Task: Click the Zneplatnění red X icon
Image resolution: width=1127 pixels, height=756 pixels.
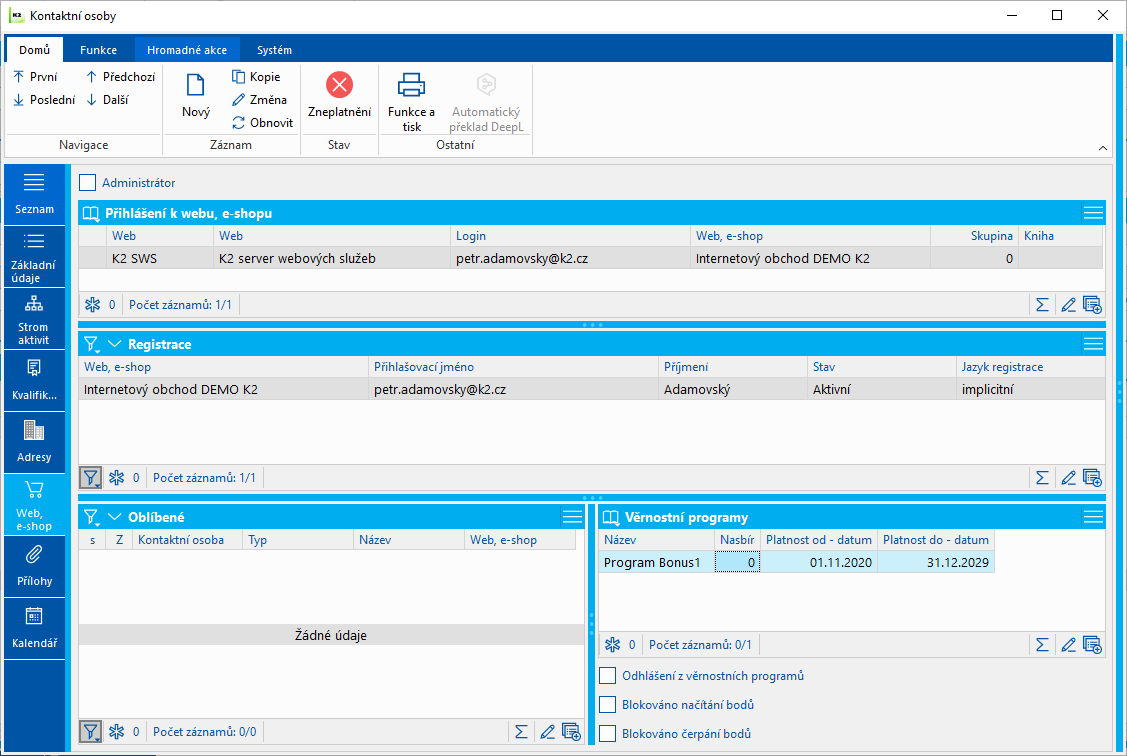Action: click(x=339, y=85)
